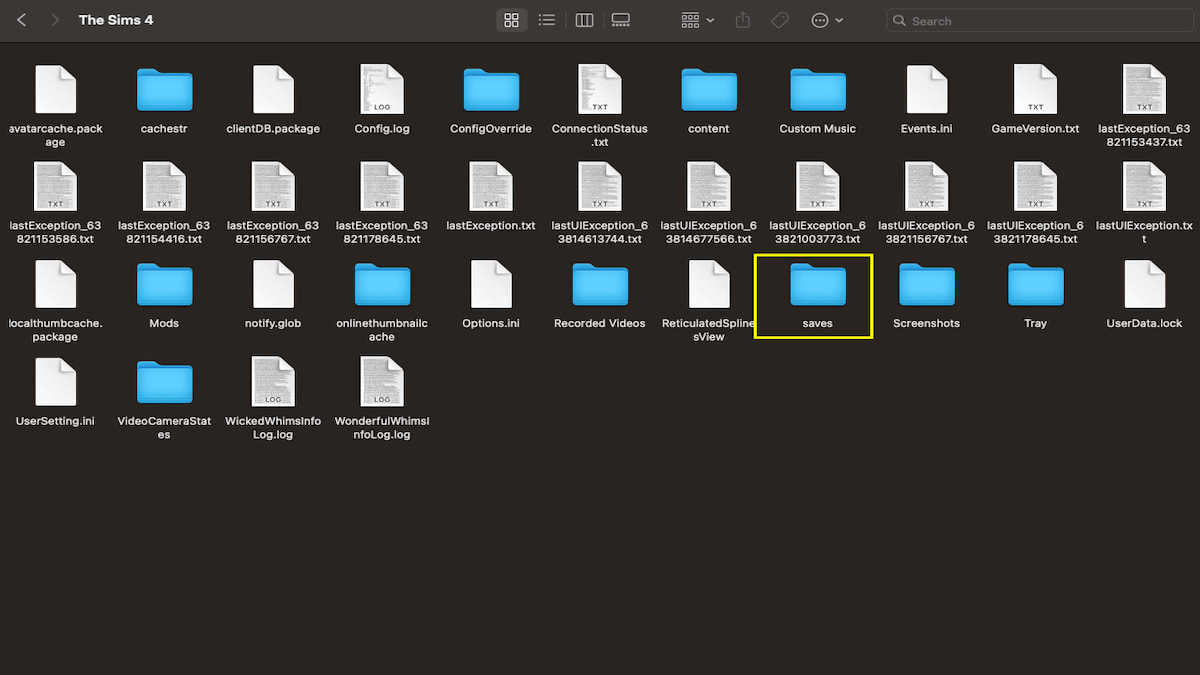1200x675 pixels.
Task: Open the Recorded Videos folder
Action: 599,284
